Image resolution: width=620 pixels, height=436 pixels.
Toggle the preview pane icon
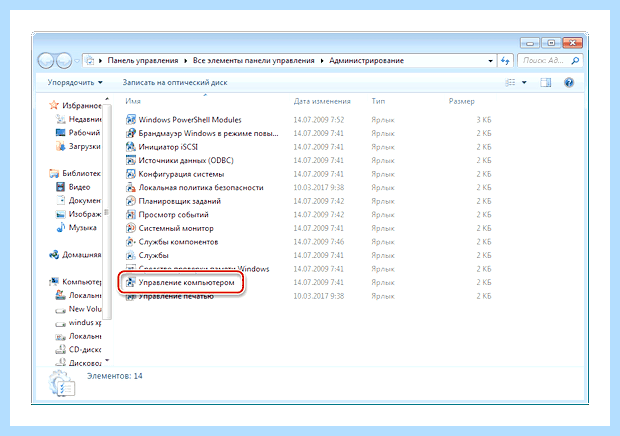(x=546, y=82)
